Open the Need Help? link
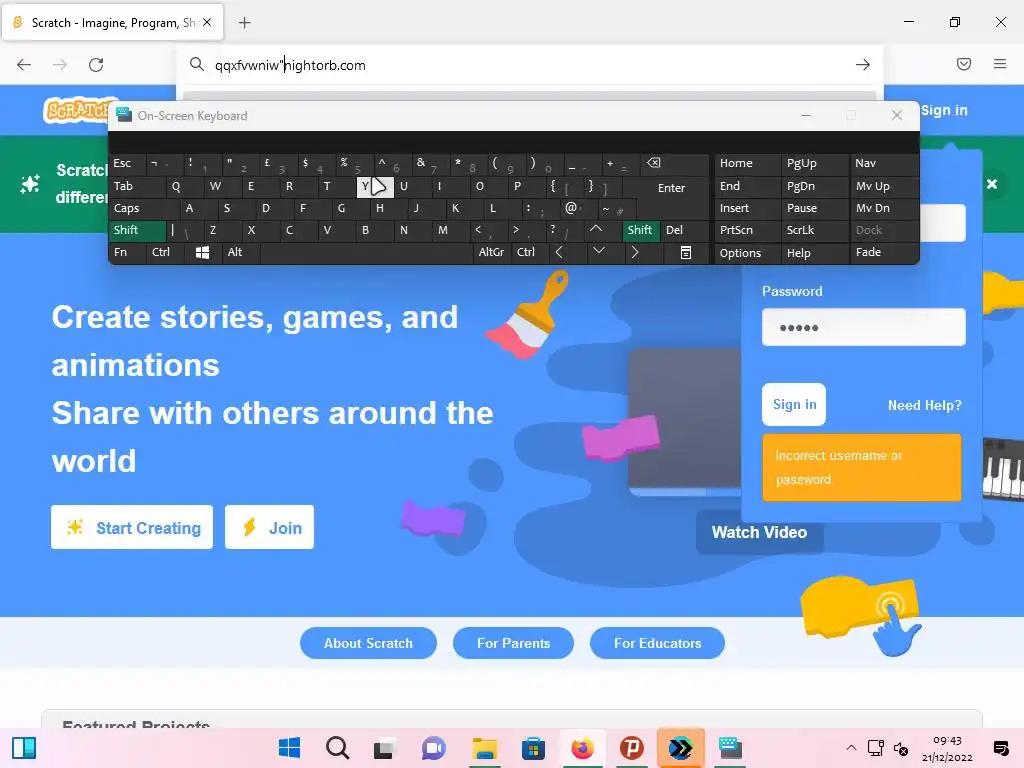 924,405
